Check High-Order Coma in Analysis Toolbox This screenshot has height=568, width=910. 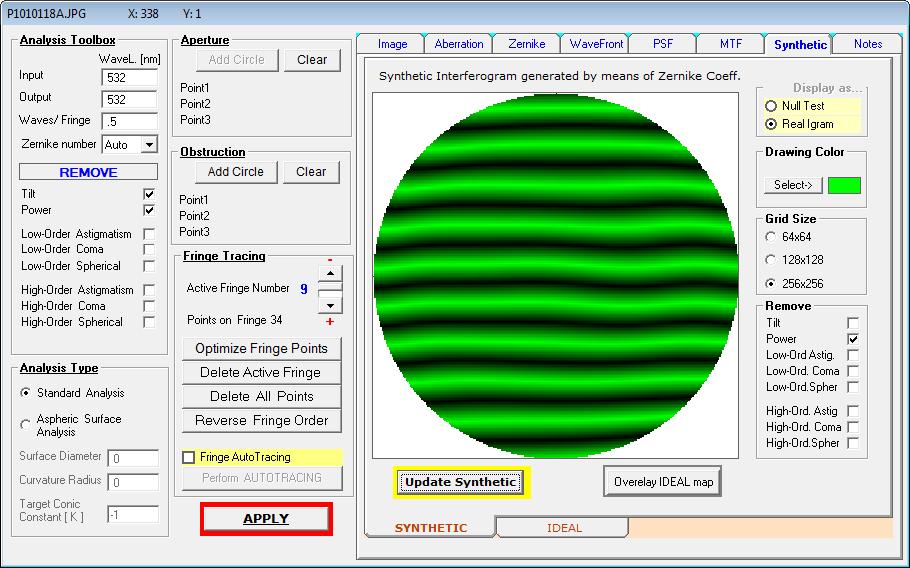149,306
